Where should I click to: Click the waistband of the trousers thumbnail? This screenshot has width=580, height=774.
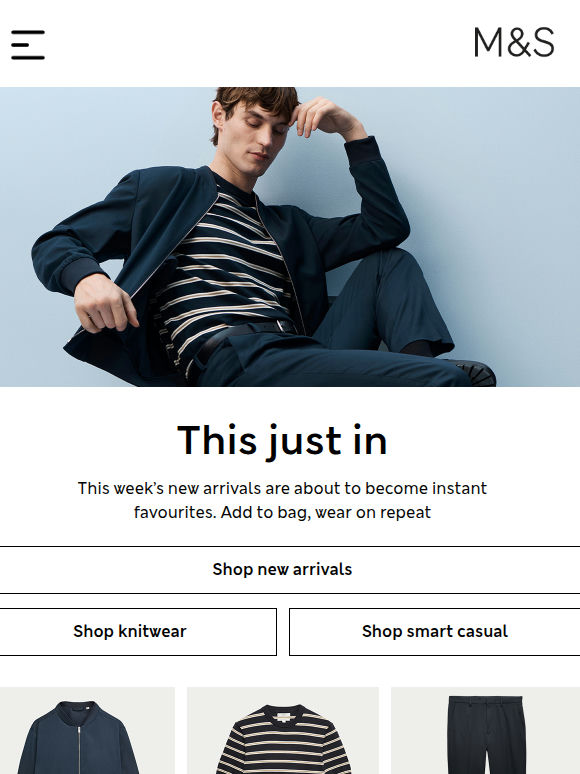[x=485, y=700]
